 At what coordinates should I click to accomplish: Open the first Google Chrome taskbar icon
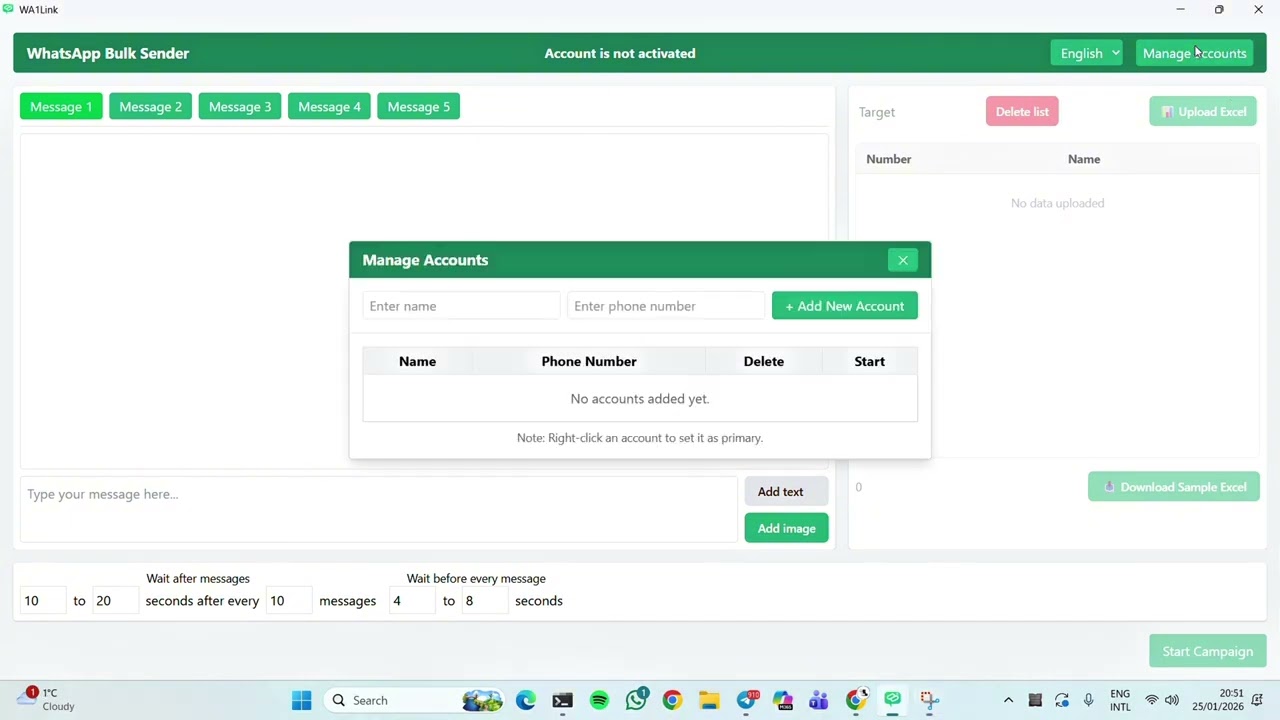672,700
